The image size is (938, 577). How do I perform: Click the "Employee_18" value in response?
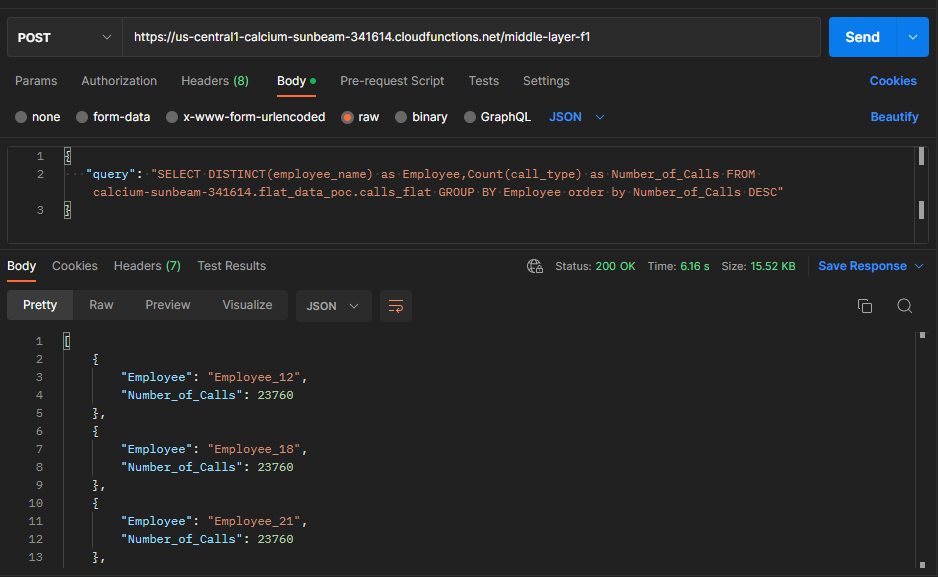click(254, 449)
